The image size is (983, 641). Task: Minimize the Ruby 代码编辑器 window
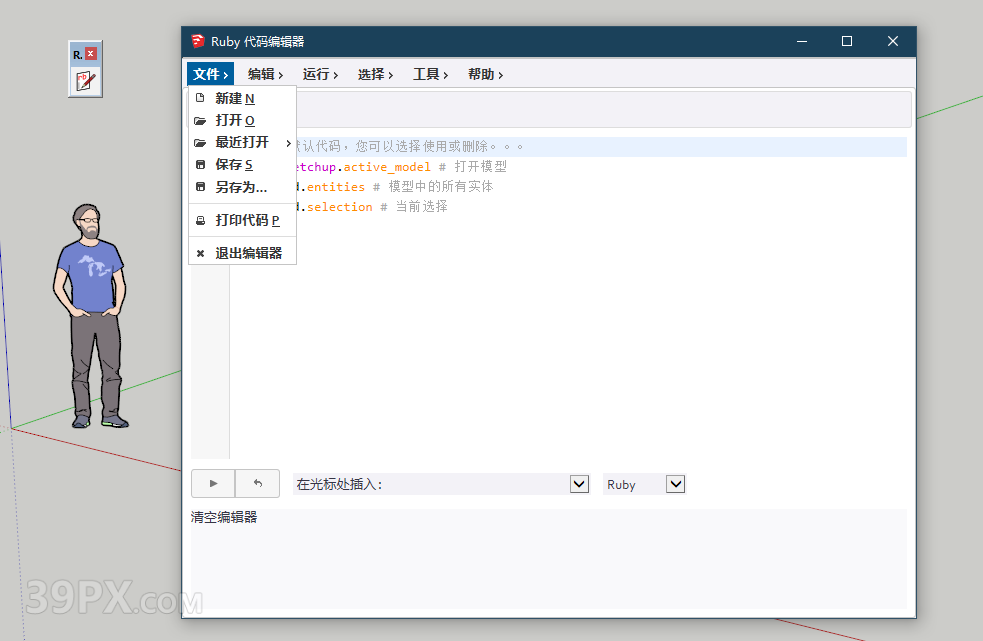tap(802, 41)
